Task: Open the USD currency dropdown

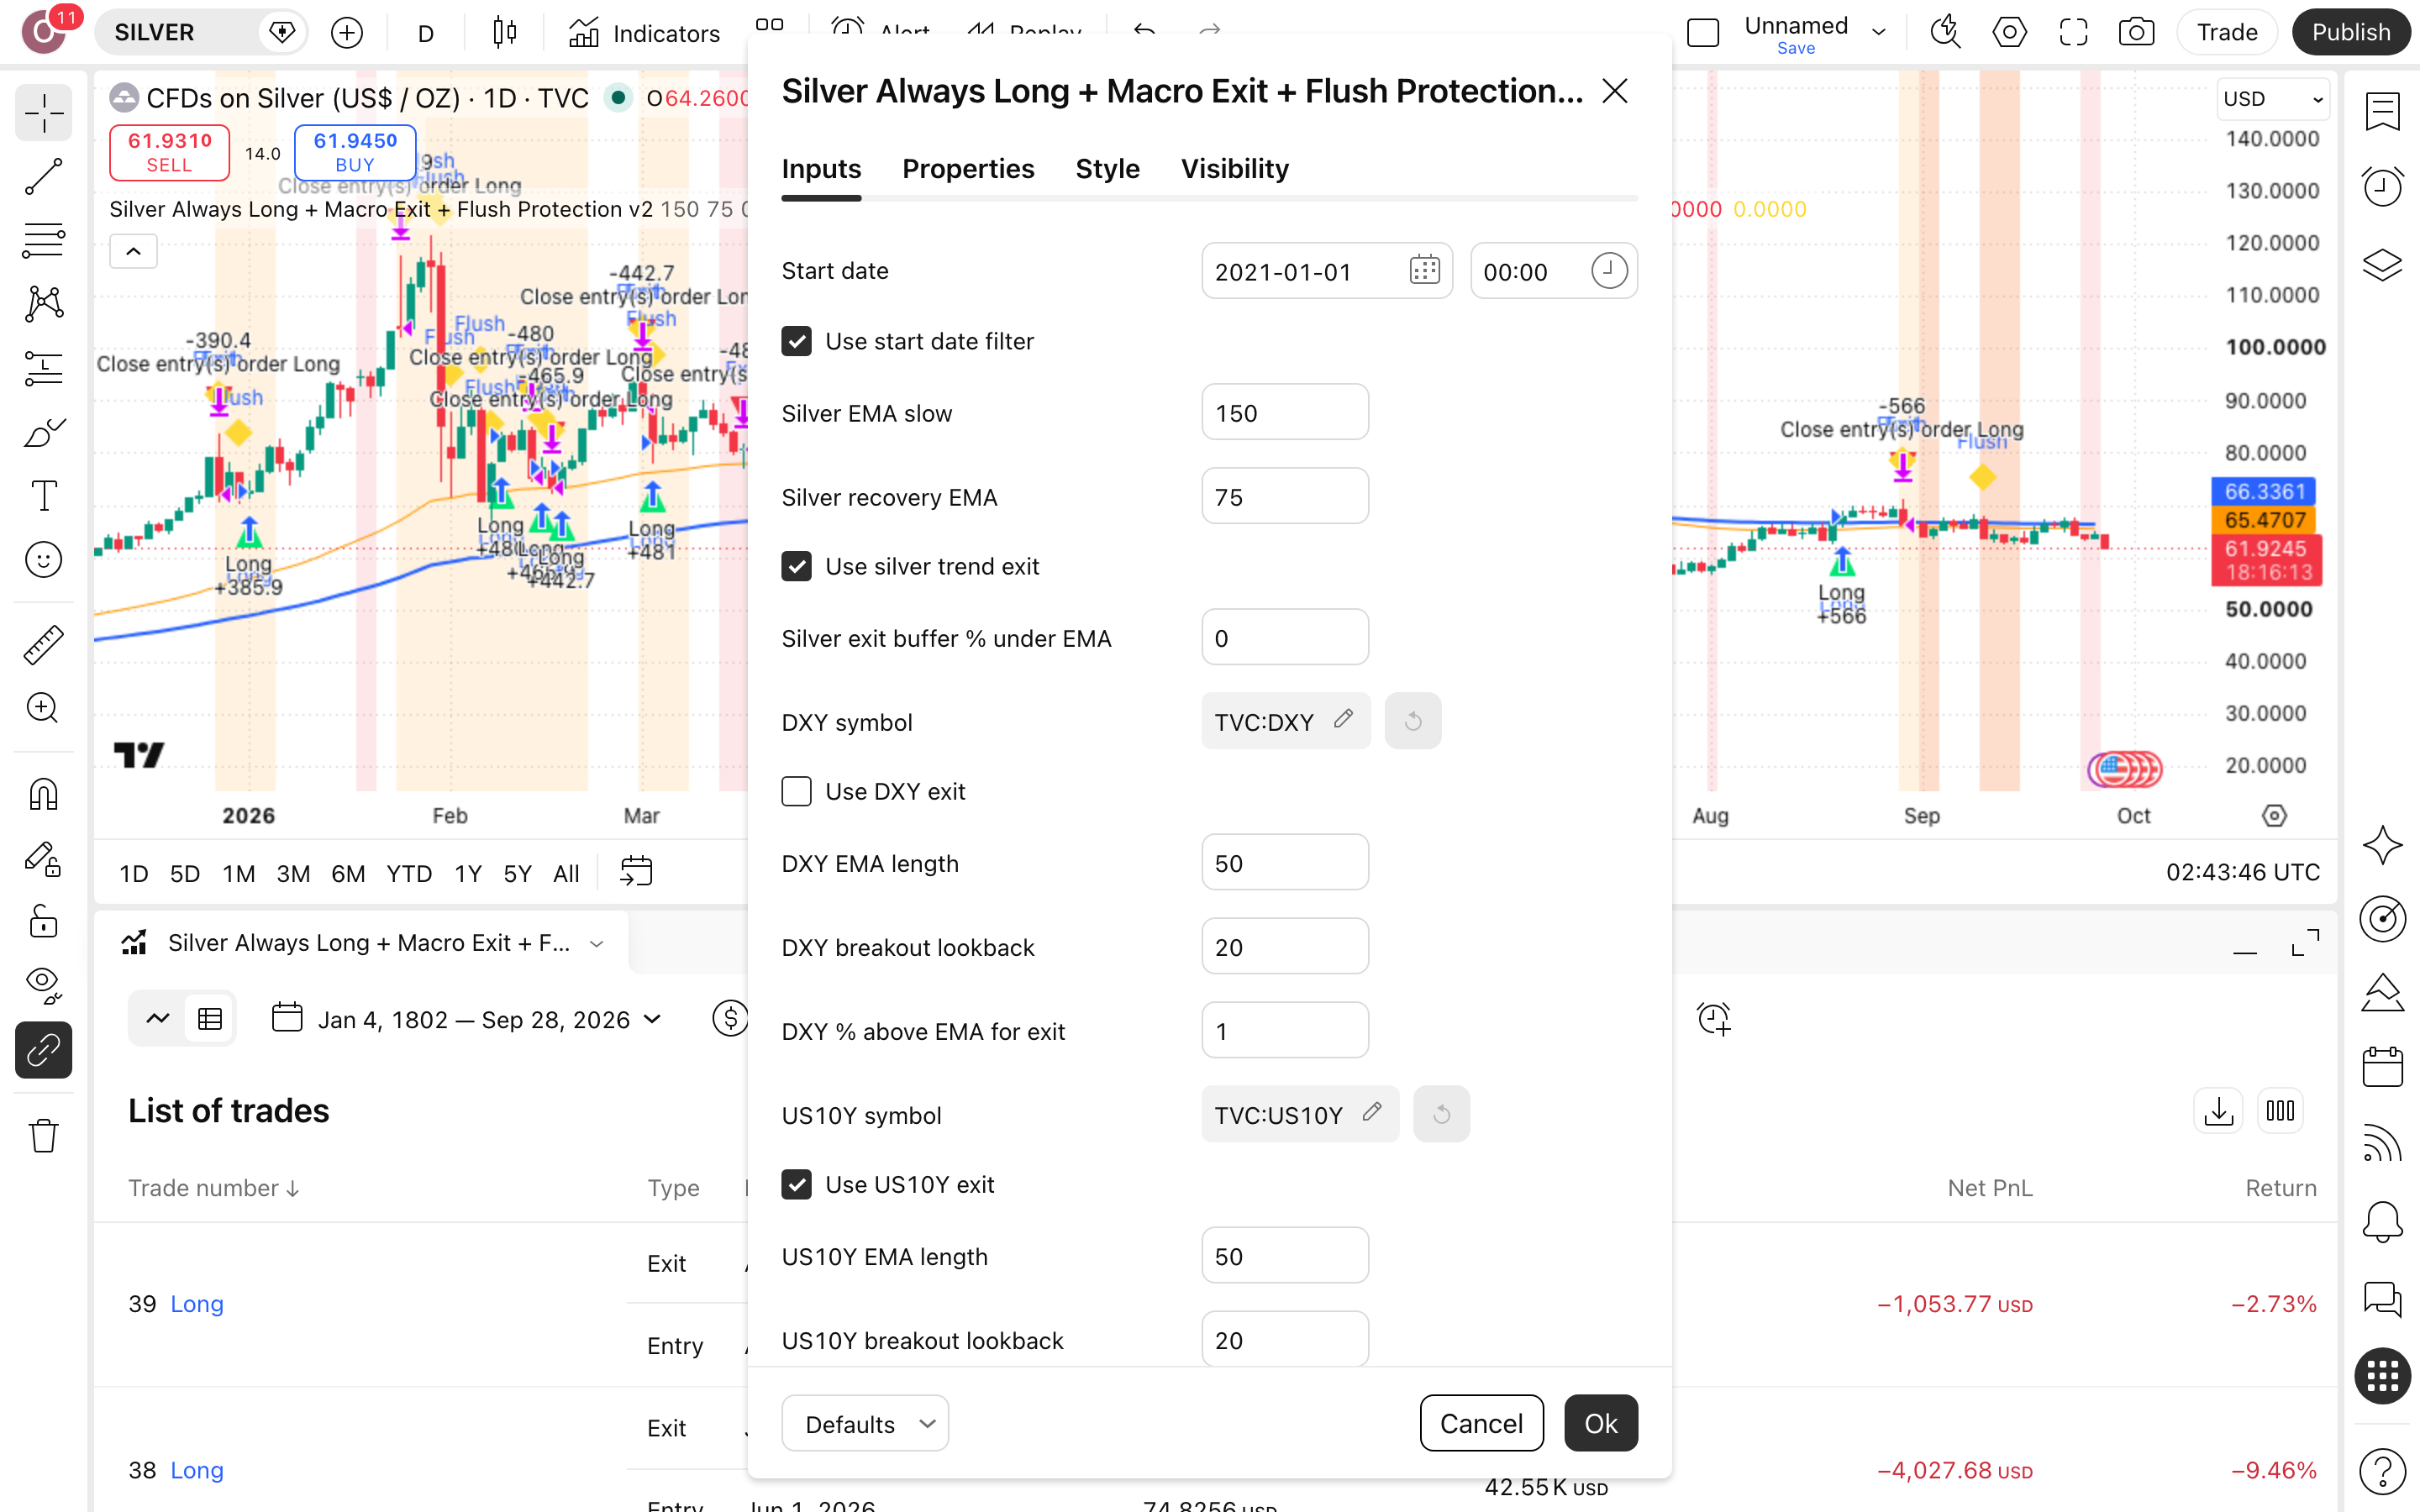Action: pyautogui.click(x=2271, y=99)
